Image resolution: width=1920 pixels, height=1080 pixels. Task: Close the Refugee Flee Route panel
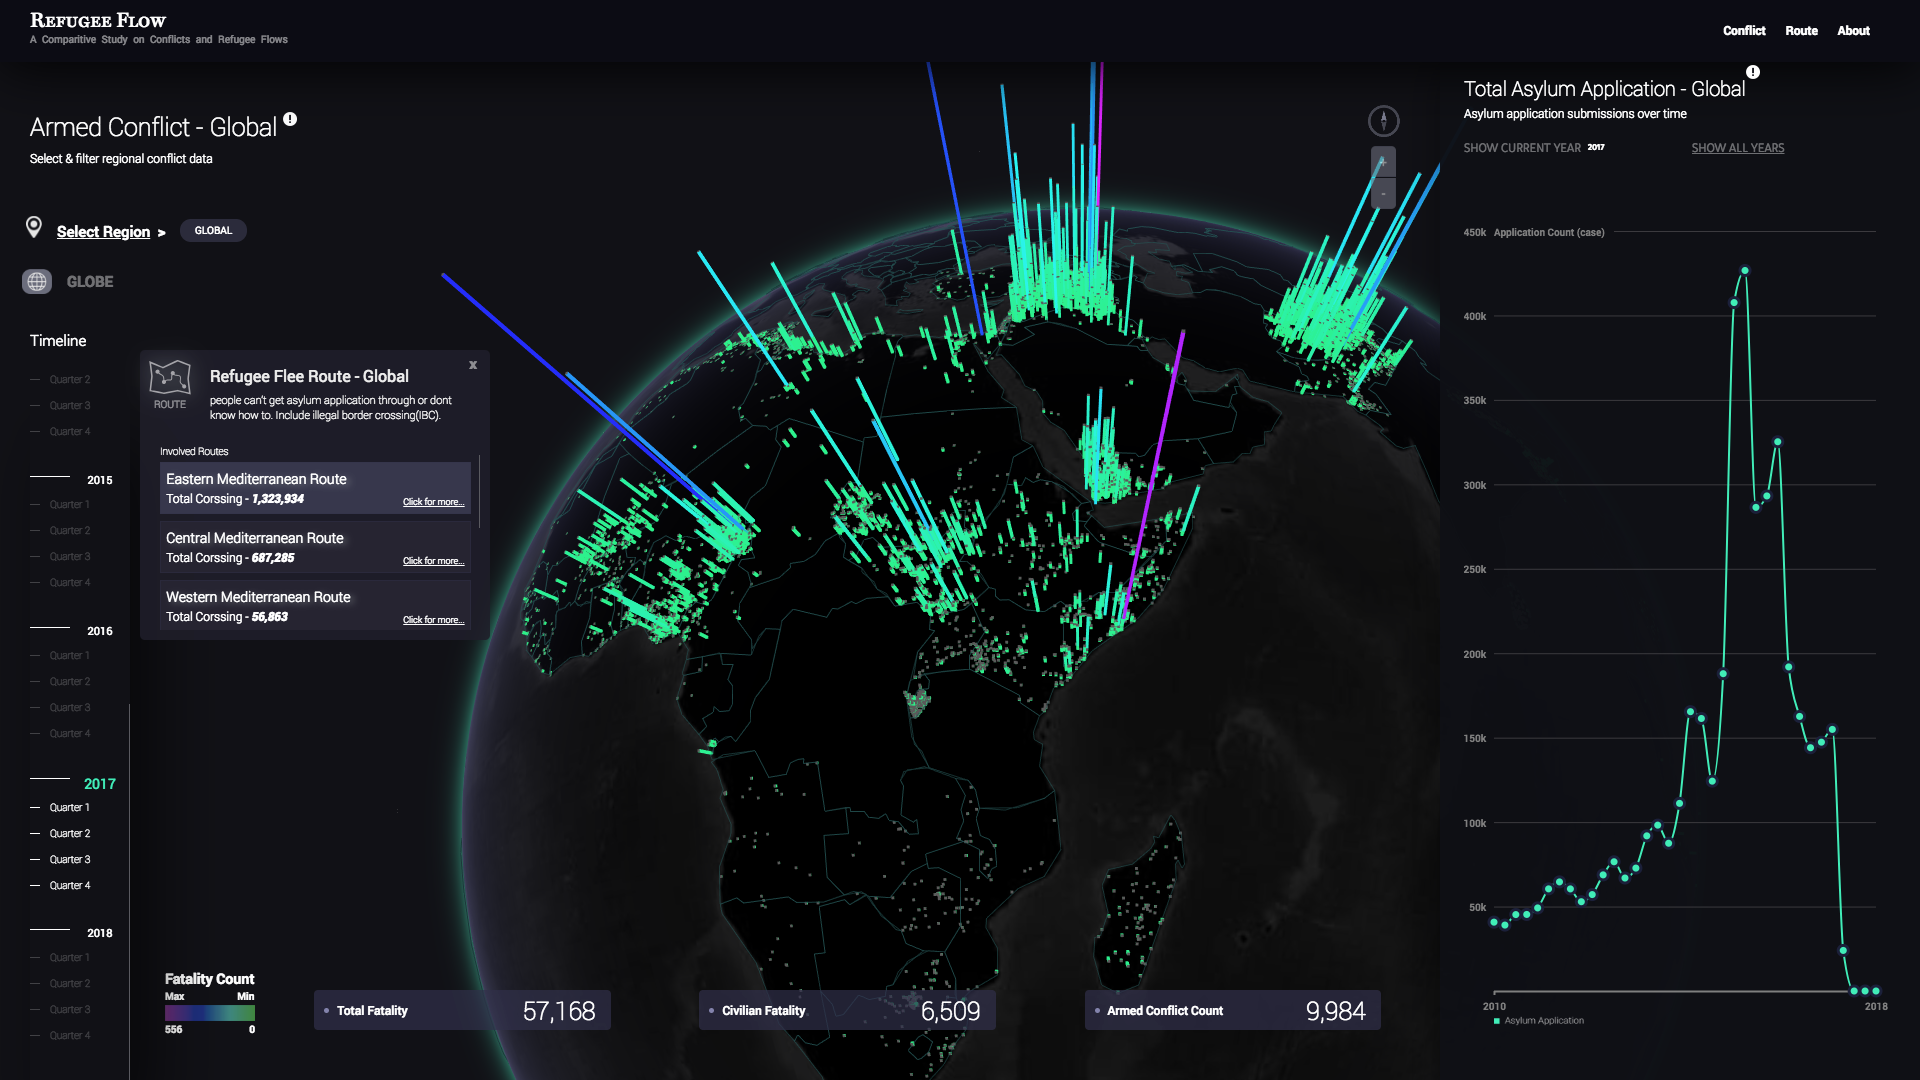[x=473, y=365]
